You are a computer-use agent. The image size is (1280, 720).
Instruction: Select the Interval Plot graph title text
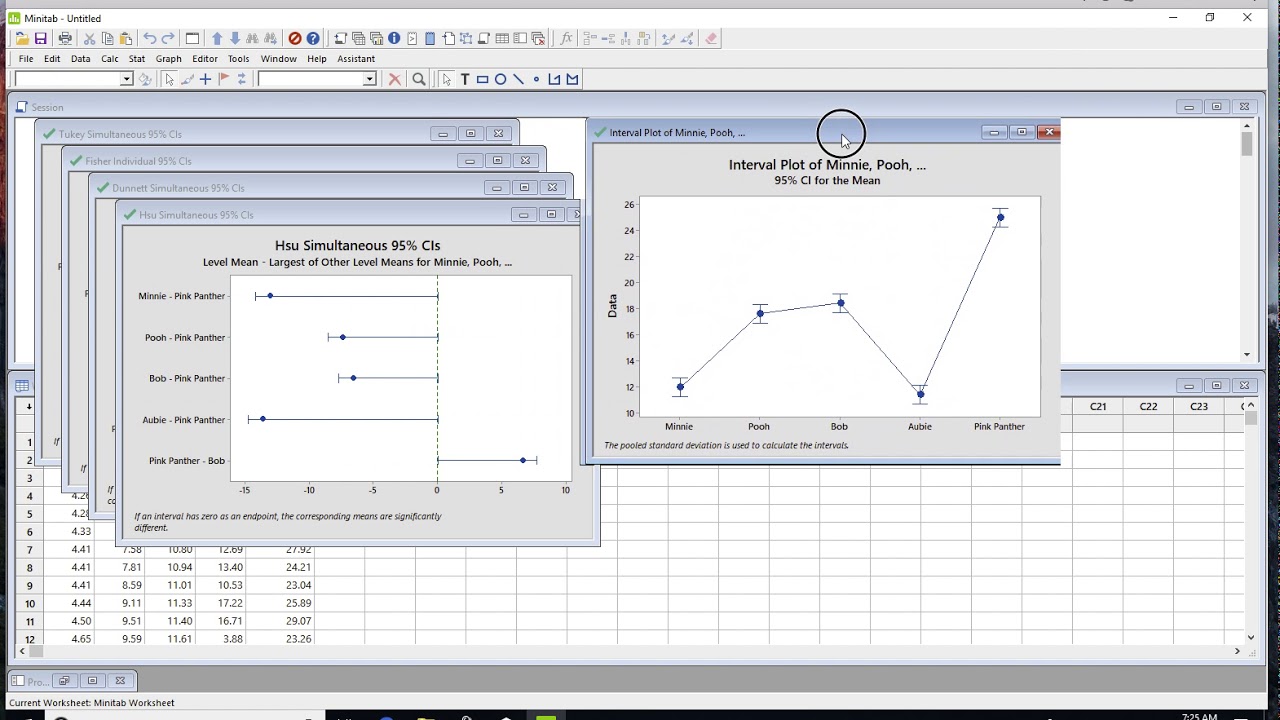(827, 165)
